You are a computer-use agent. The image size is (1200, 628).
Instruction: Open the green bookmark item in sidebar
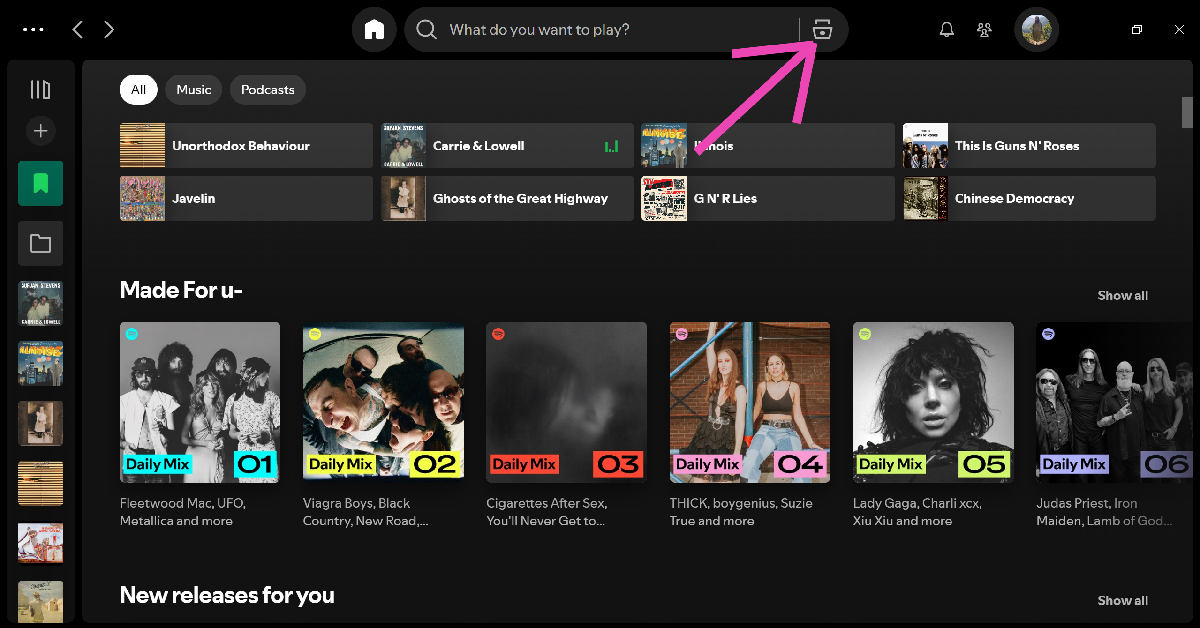coord(40,183)
